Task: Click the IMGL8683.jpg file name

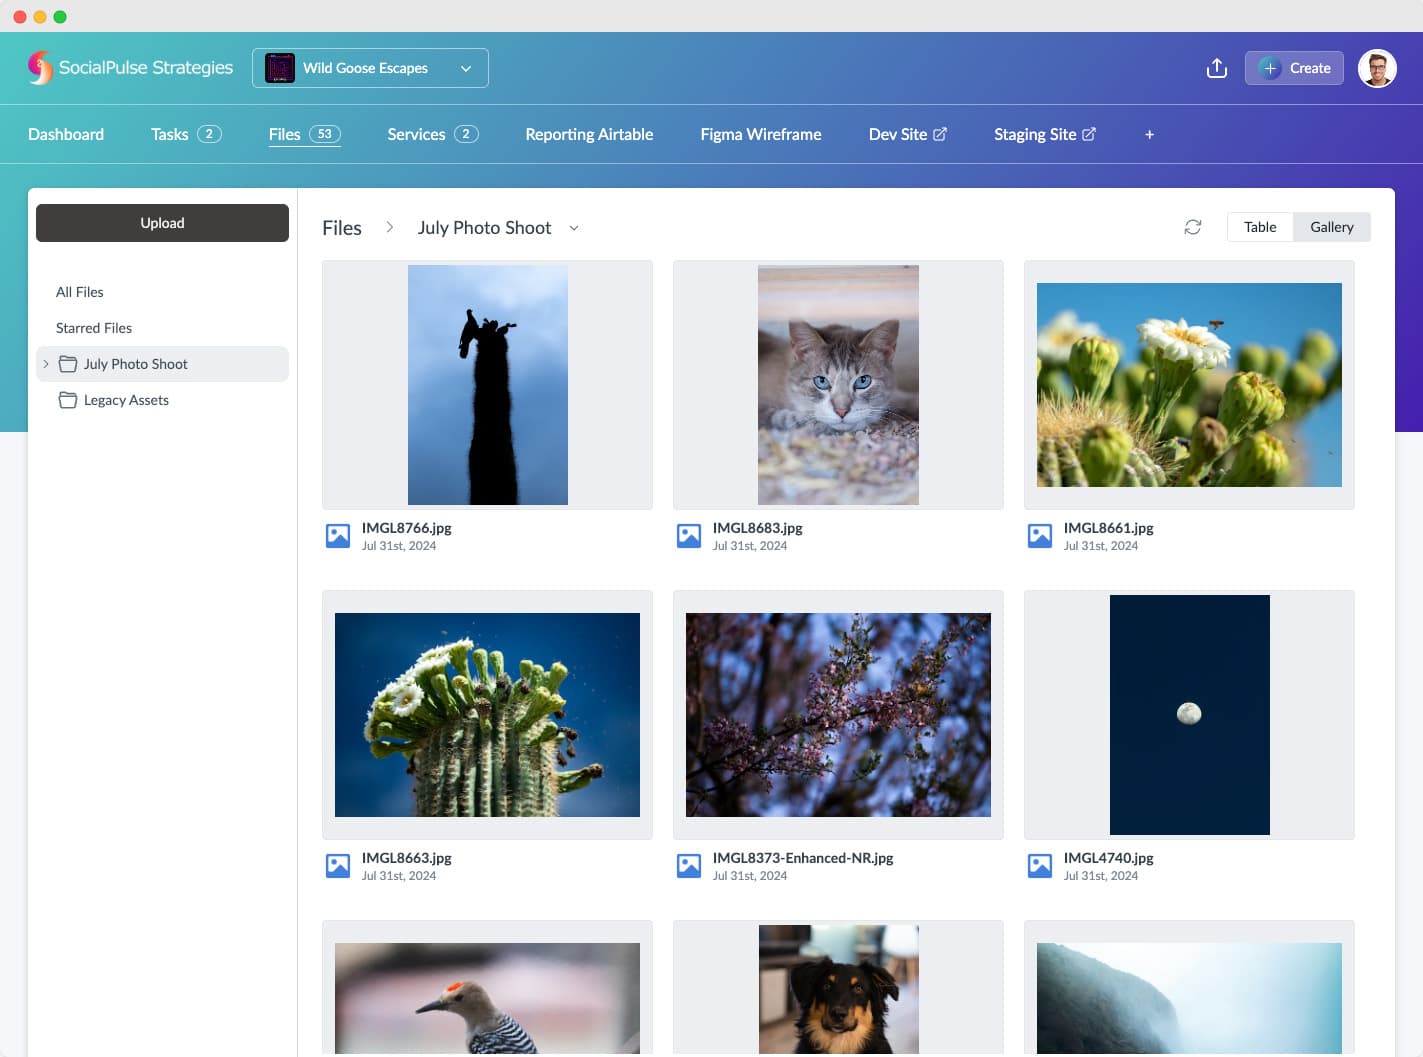Action: click(758, 528)
